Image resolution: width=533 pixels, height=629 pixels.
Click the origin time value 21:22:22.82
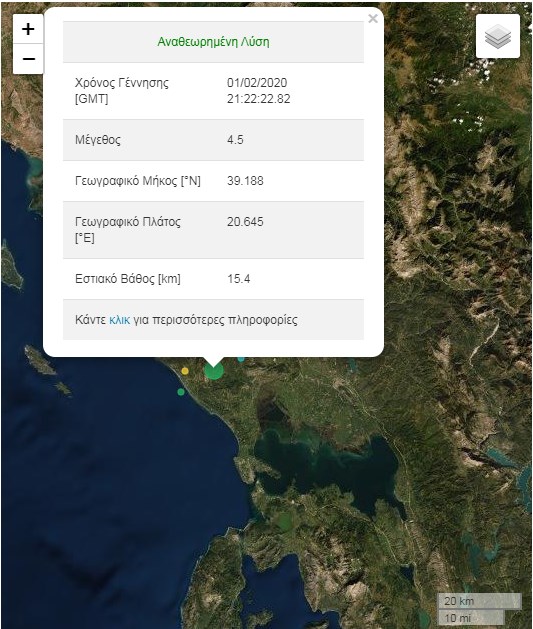(x=259, y=99)
